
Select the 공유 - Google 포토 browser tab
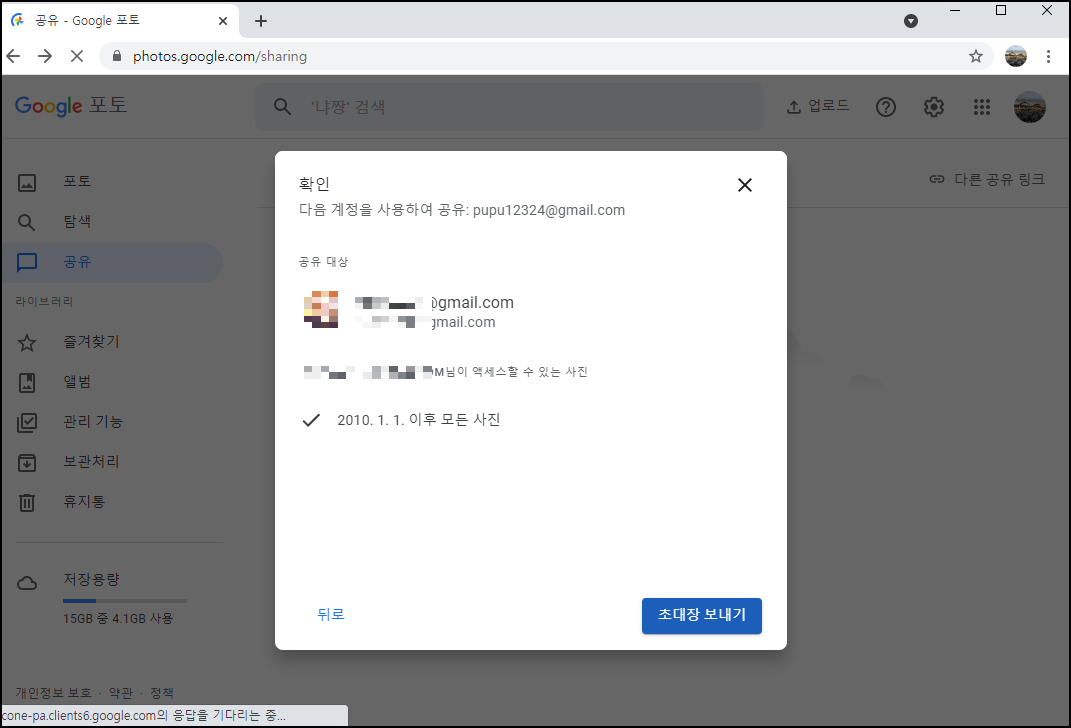[120, 21]
